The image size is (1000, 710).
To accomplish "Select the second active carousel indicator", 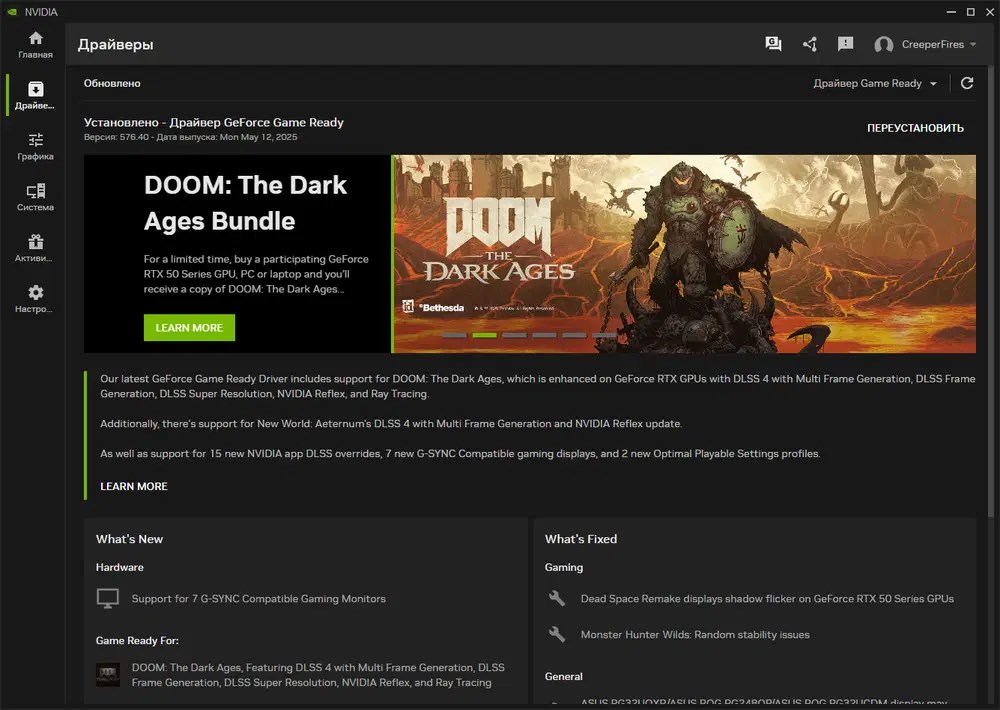I will [484, 335].
